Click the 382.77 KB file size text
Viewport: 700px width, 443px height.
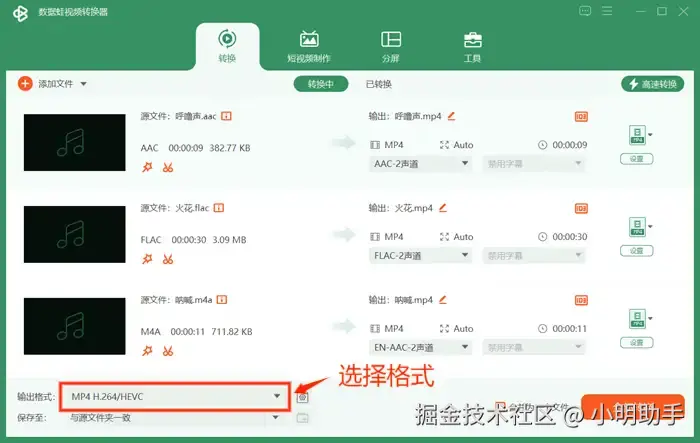coord(230,148)
